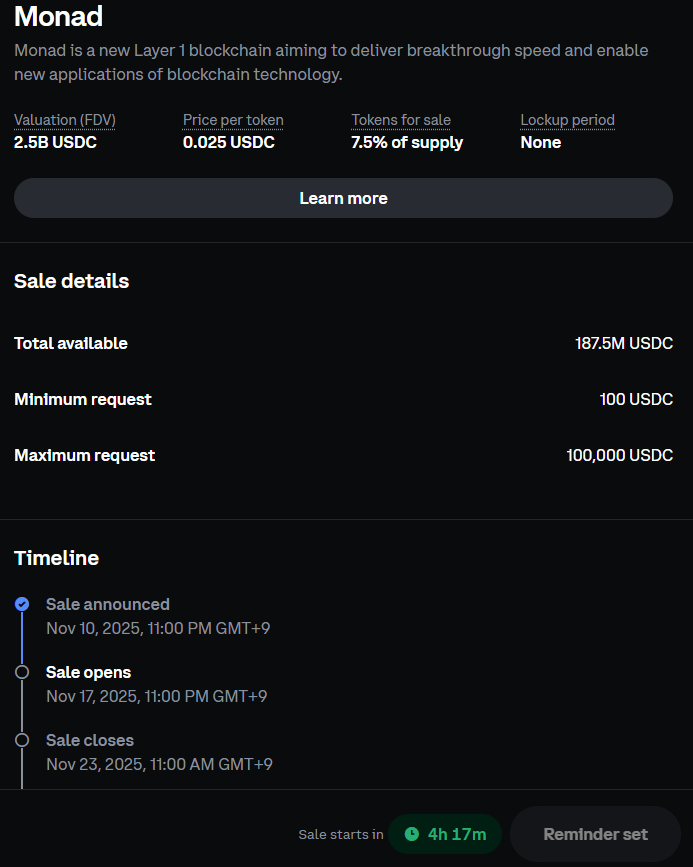Click the 7.5% of supply value
Image resolution: width=693 pixels, height=867 pixels.
(x=407, y=142)
